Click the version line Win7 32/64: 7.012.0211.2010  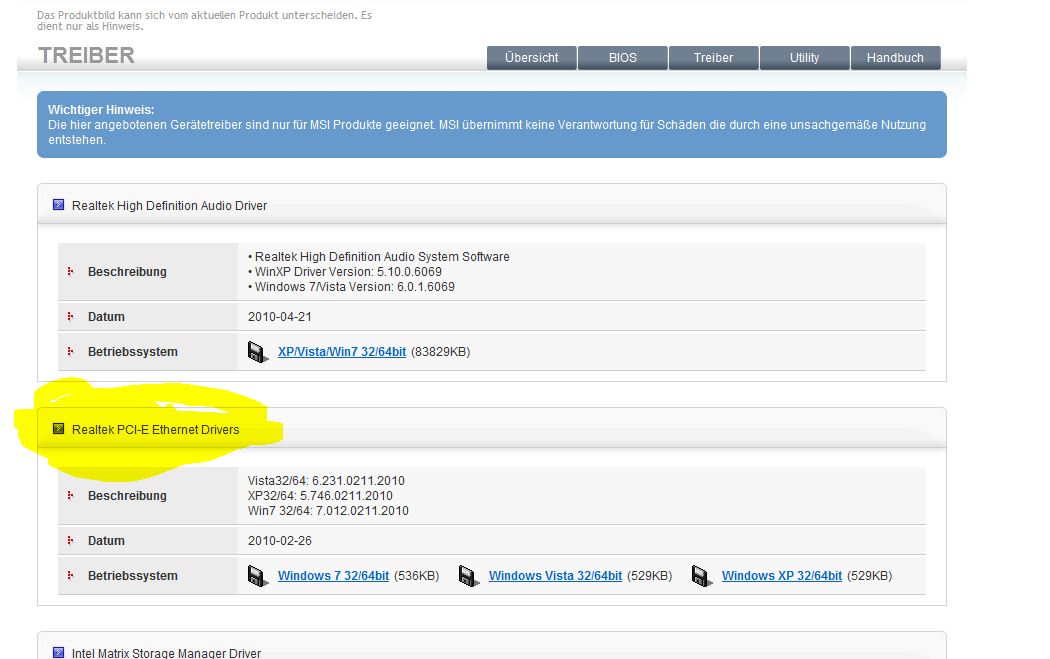click(x=328, y=511)
